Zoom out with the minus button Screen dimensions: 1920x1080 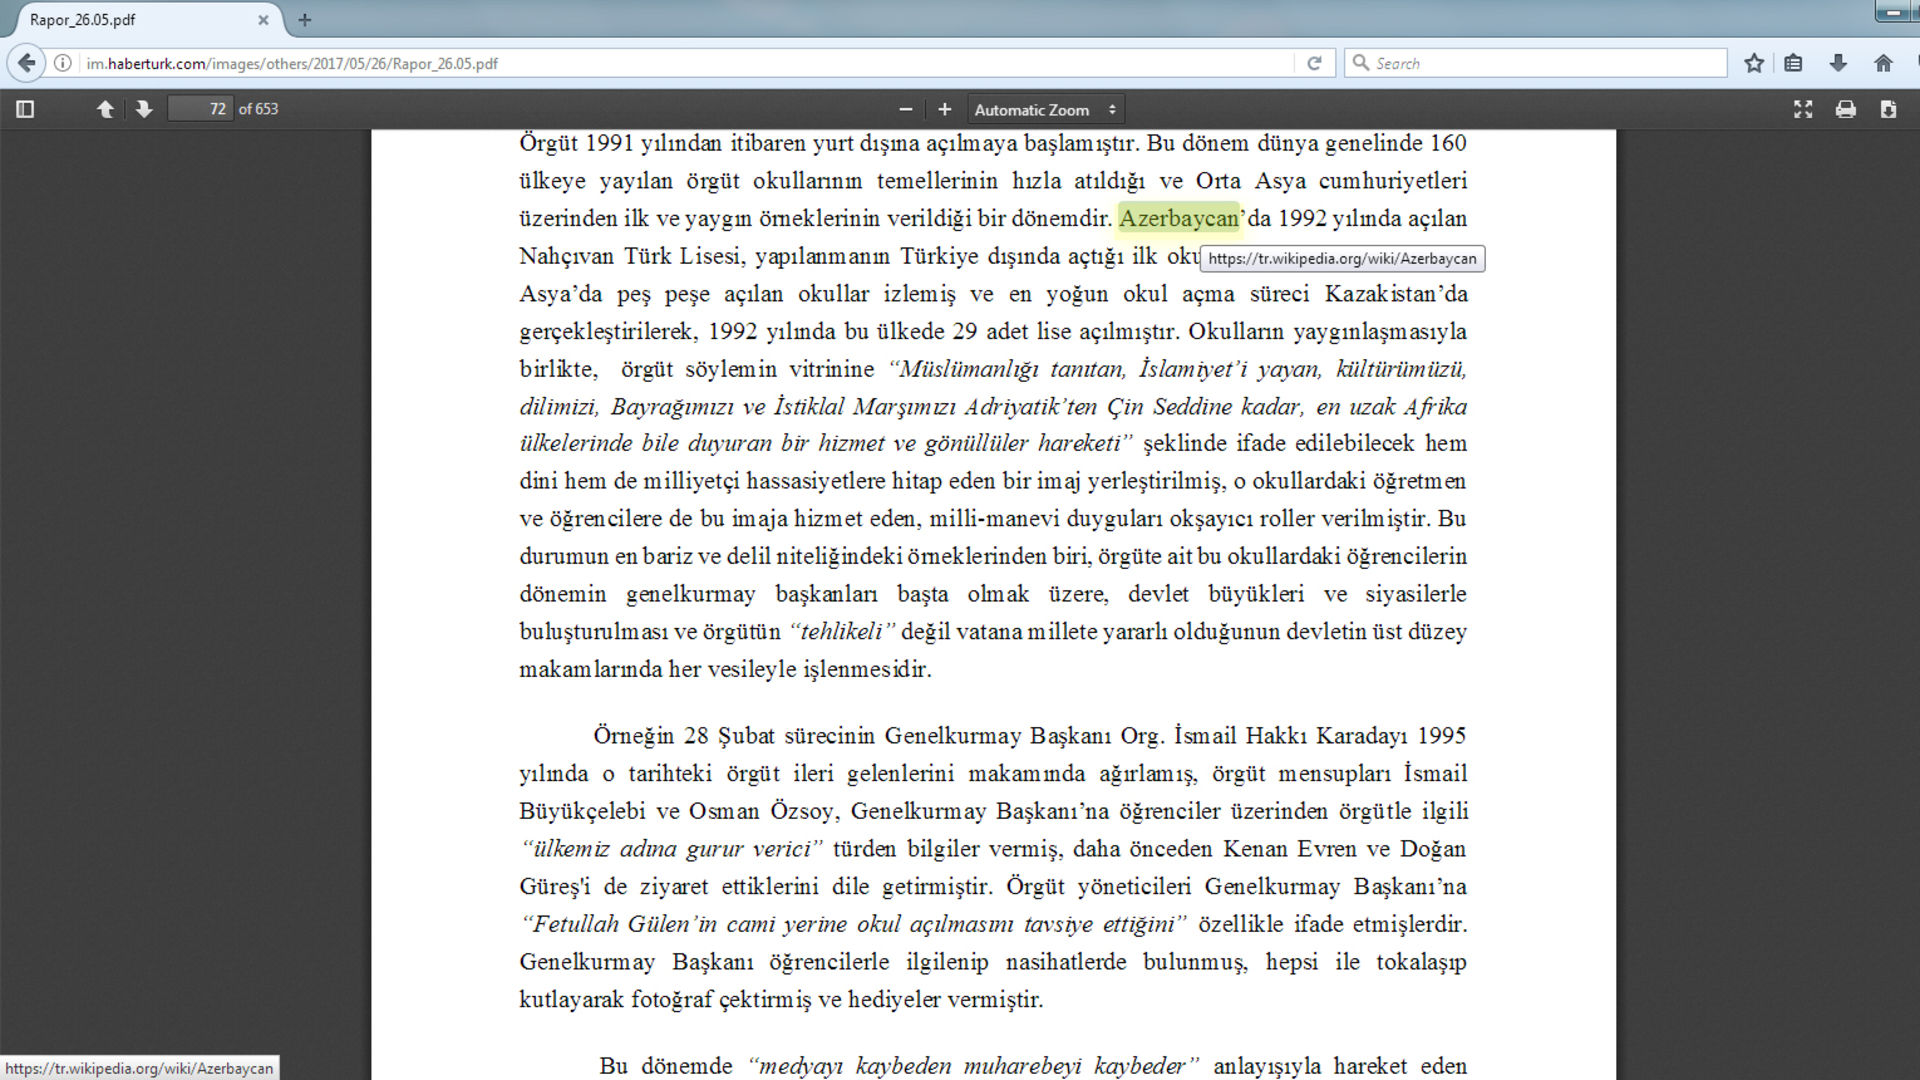pyautogui.click(x=905, y=109)
